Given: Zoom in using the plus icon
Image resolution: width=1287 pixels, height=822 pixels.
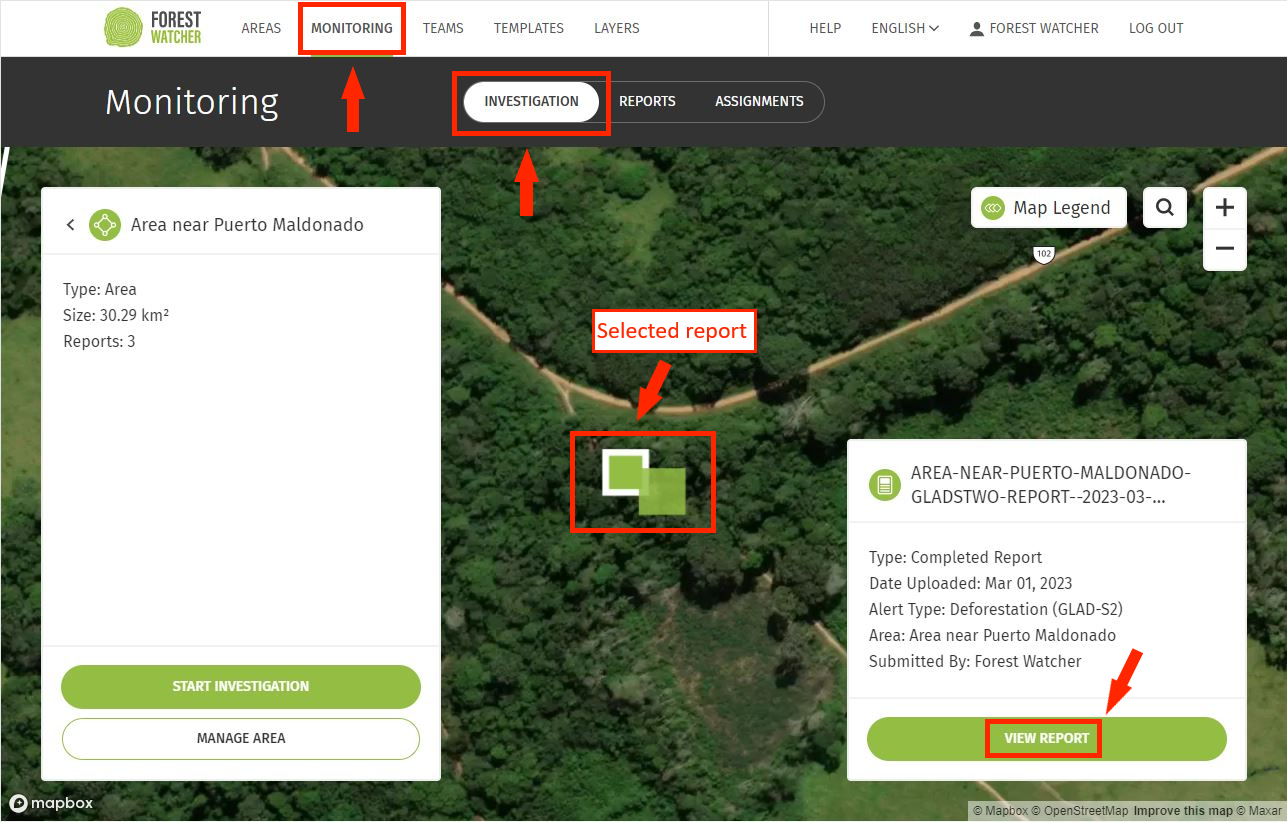Looking at the screenshot, I should pos(1224,207).
